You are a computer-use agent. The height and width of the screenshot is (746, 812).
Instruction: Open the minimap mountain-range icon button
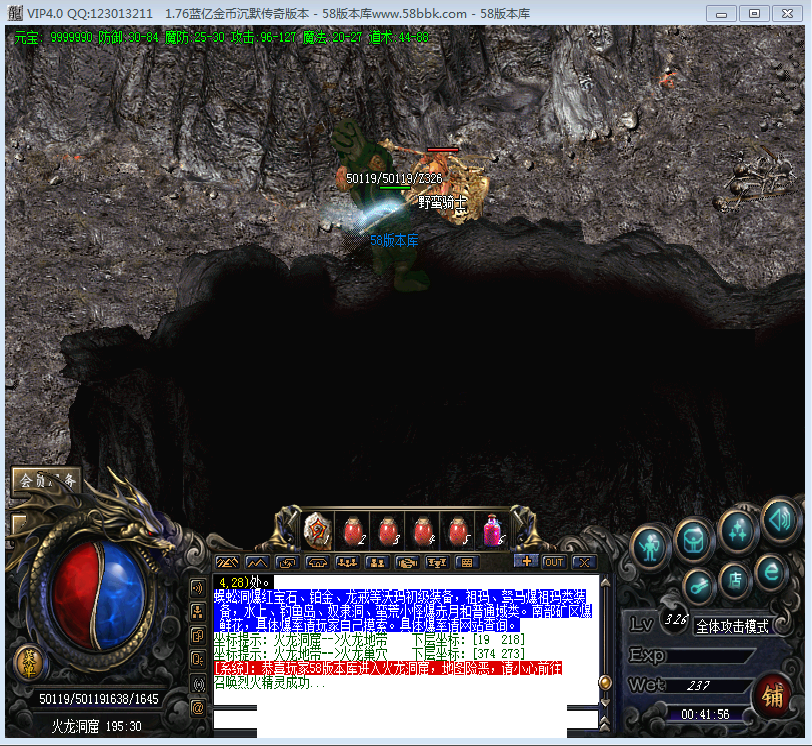click(227, 563)
